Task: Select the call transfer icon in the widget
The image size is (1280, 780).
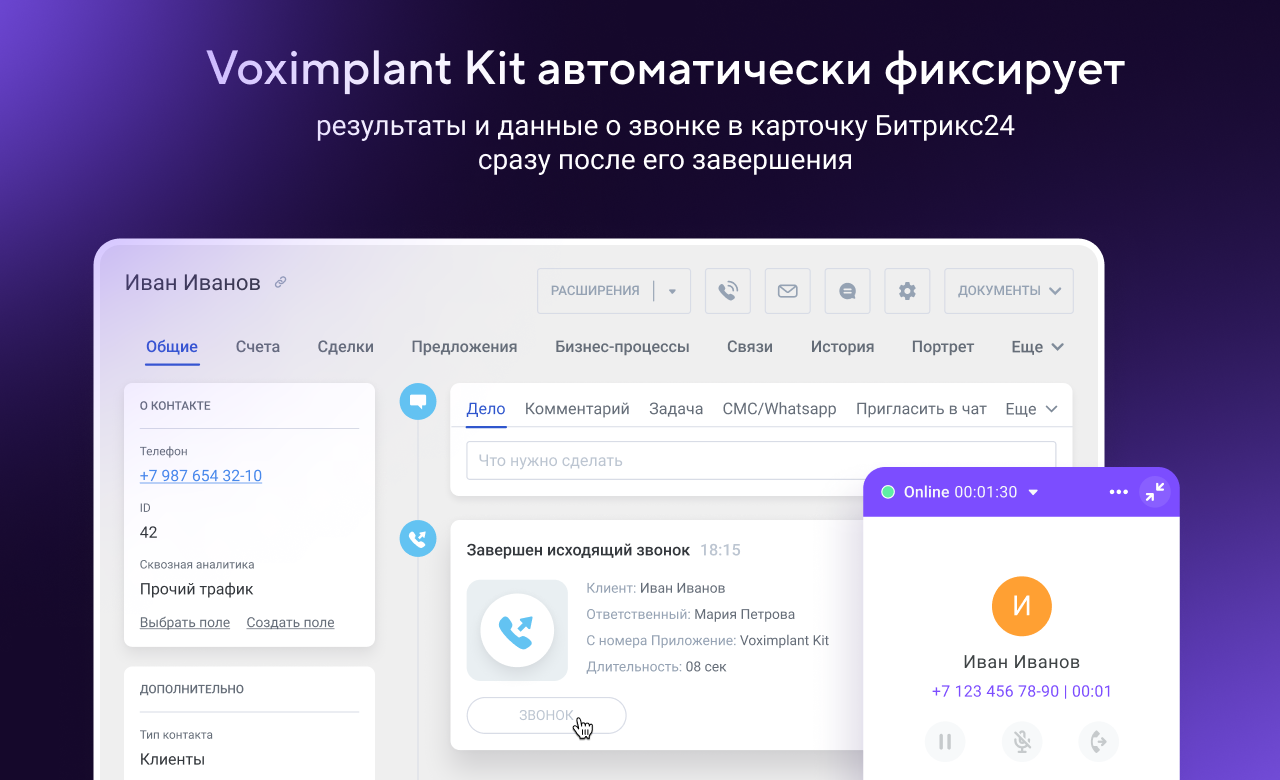Action: point(1097,742)
